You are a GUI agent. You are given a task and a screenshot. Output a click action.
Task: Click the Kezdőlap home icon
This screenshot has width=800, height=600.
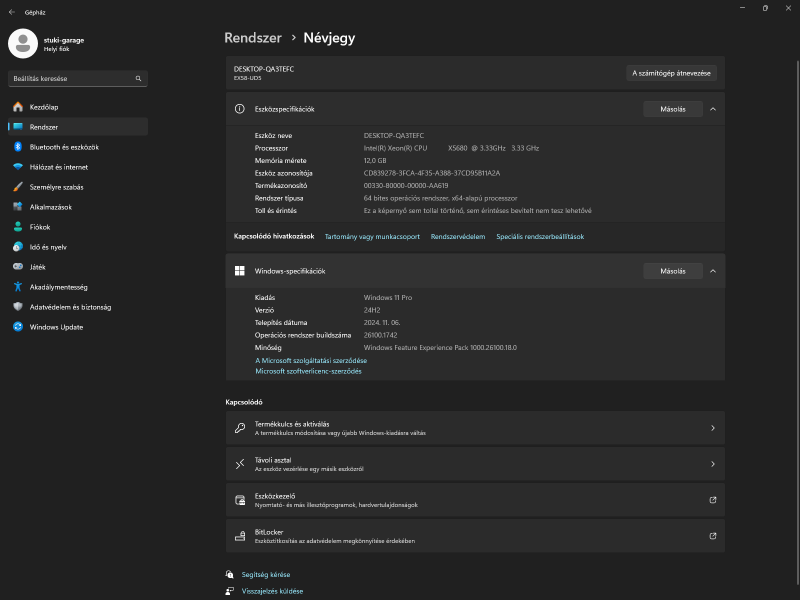18,107
